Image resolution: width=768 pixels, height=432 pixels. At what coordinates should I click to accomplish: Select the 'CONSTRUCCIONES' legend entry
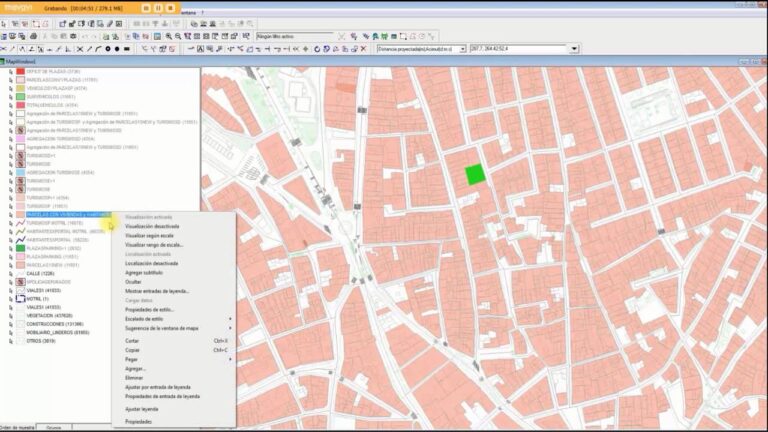(54, 324)
